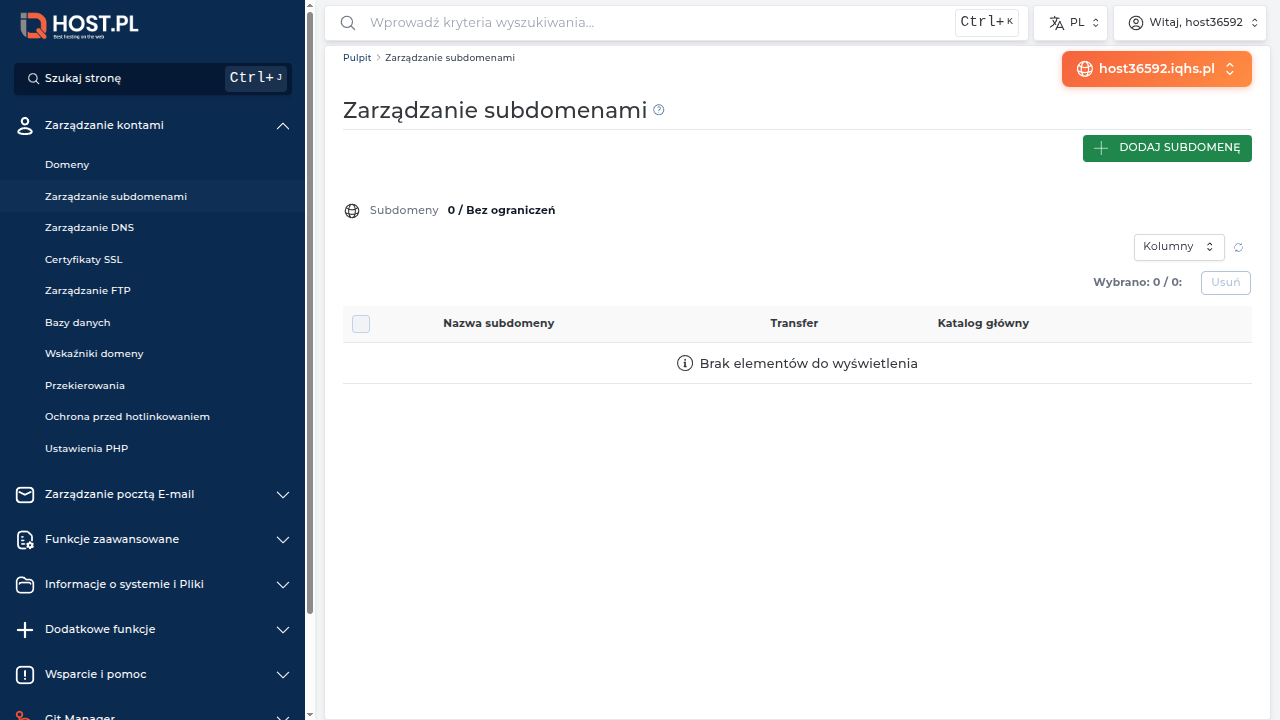
Task: Click the '0 / Bez ograniczeń' text
Action: [501, 211]
